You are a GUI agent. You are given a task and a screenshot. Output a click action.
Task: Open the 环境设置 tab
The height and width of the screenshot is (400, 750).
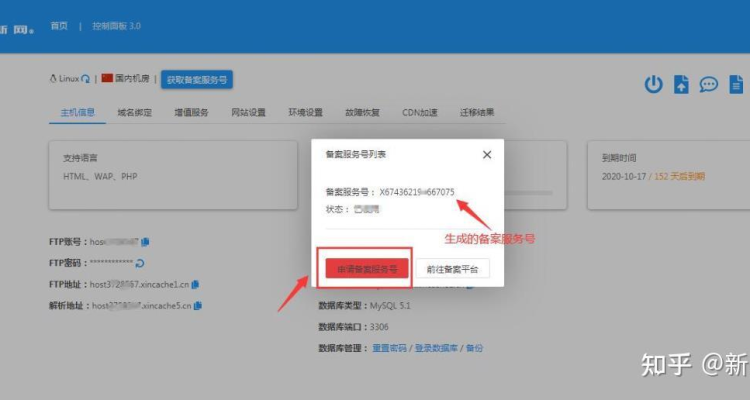tap(305, 112)
